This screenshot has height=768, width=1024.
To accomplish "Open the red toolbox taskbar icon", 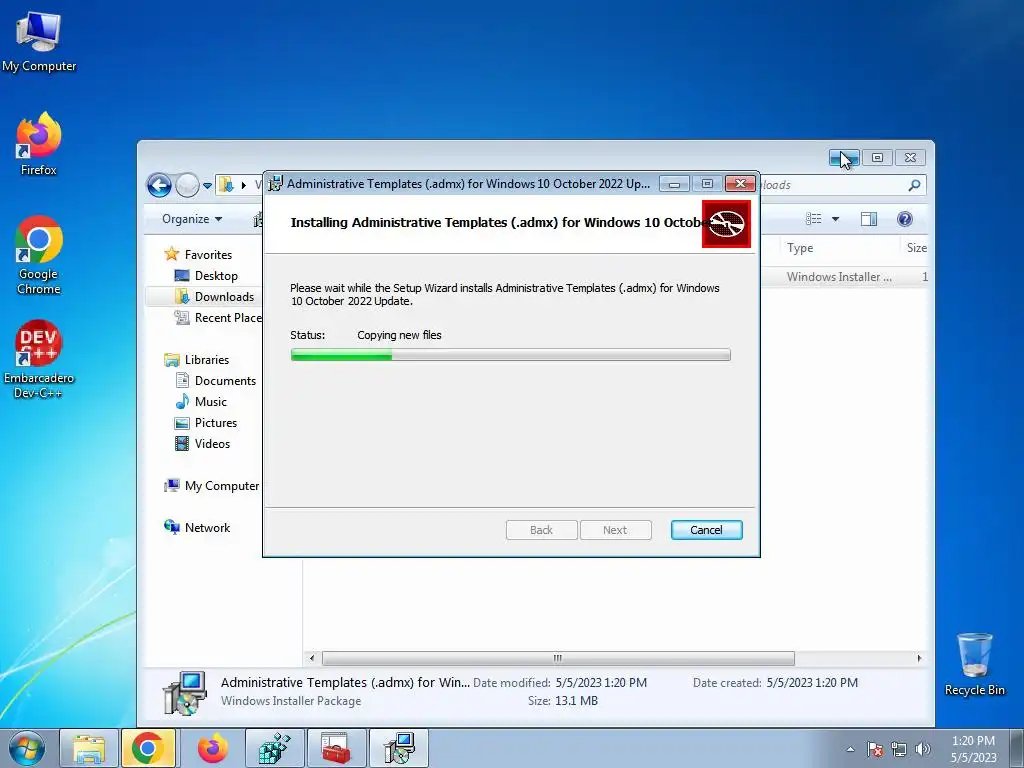I will (x=336, y=748).
